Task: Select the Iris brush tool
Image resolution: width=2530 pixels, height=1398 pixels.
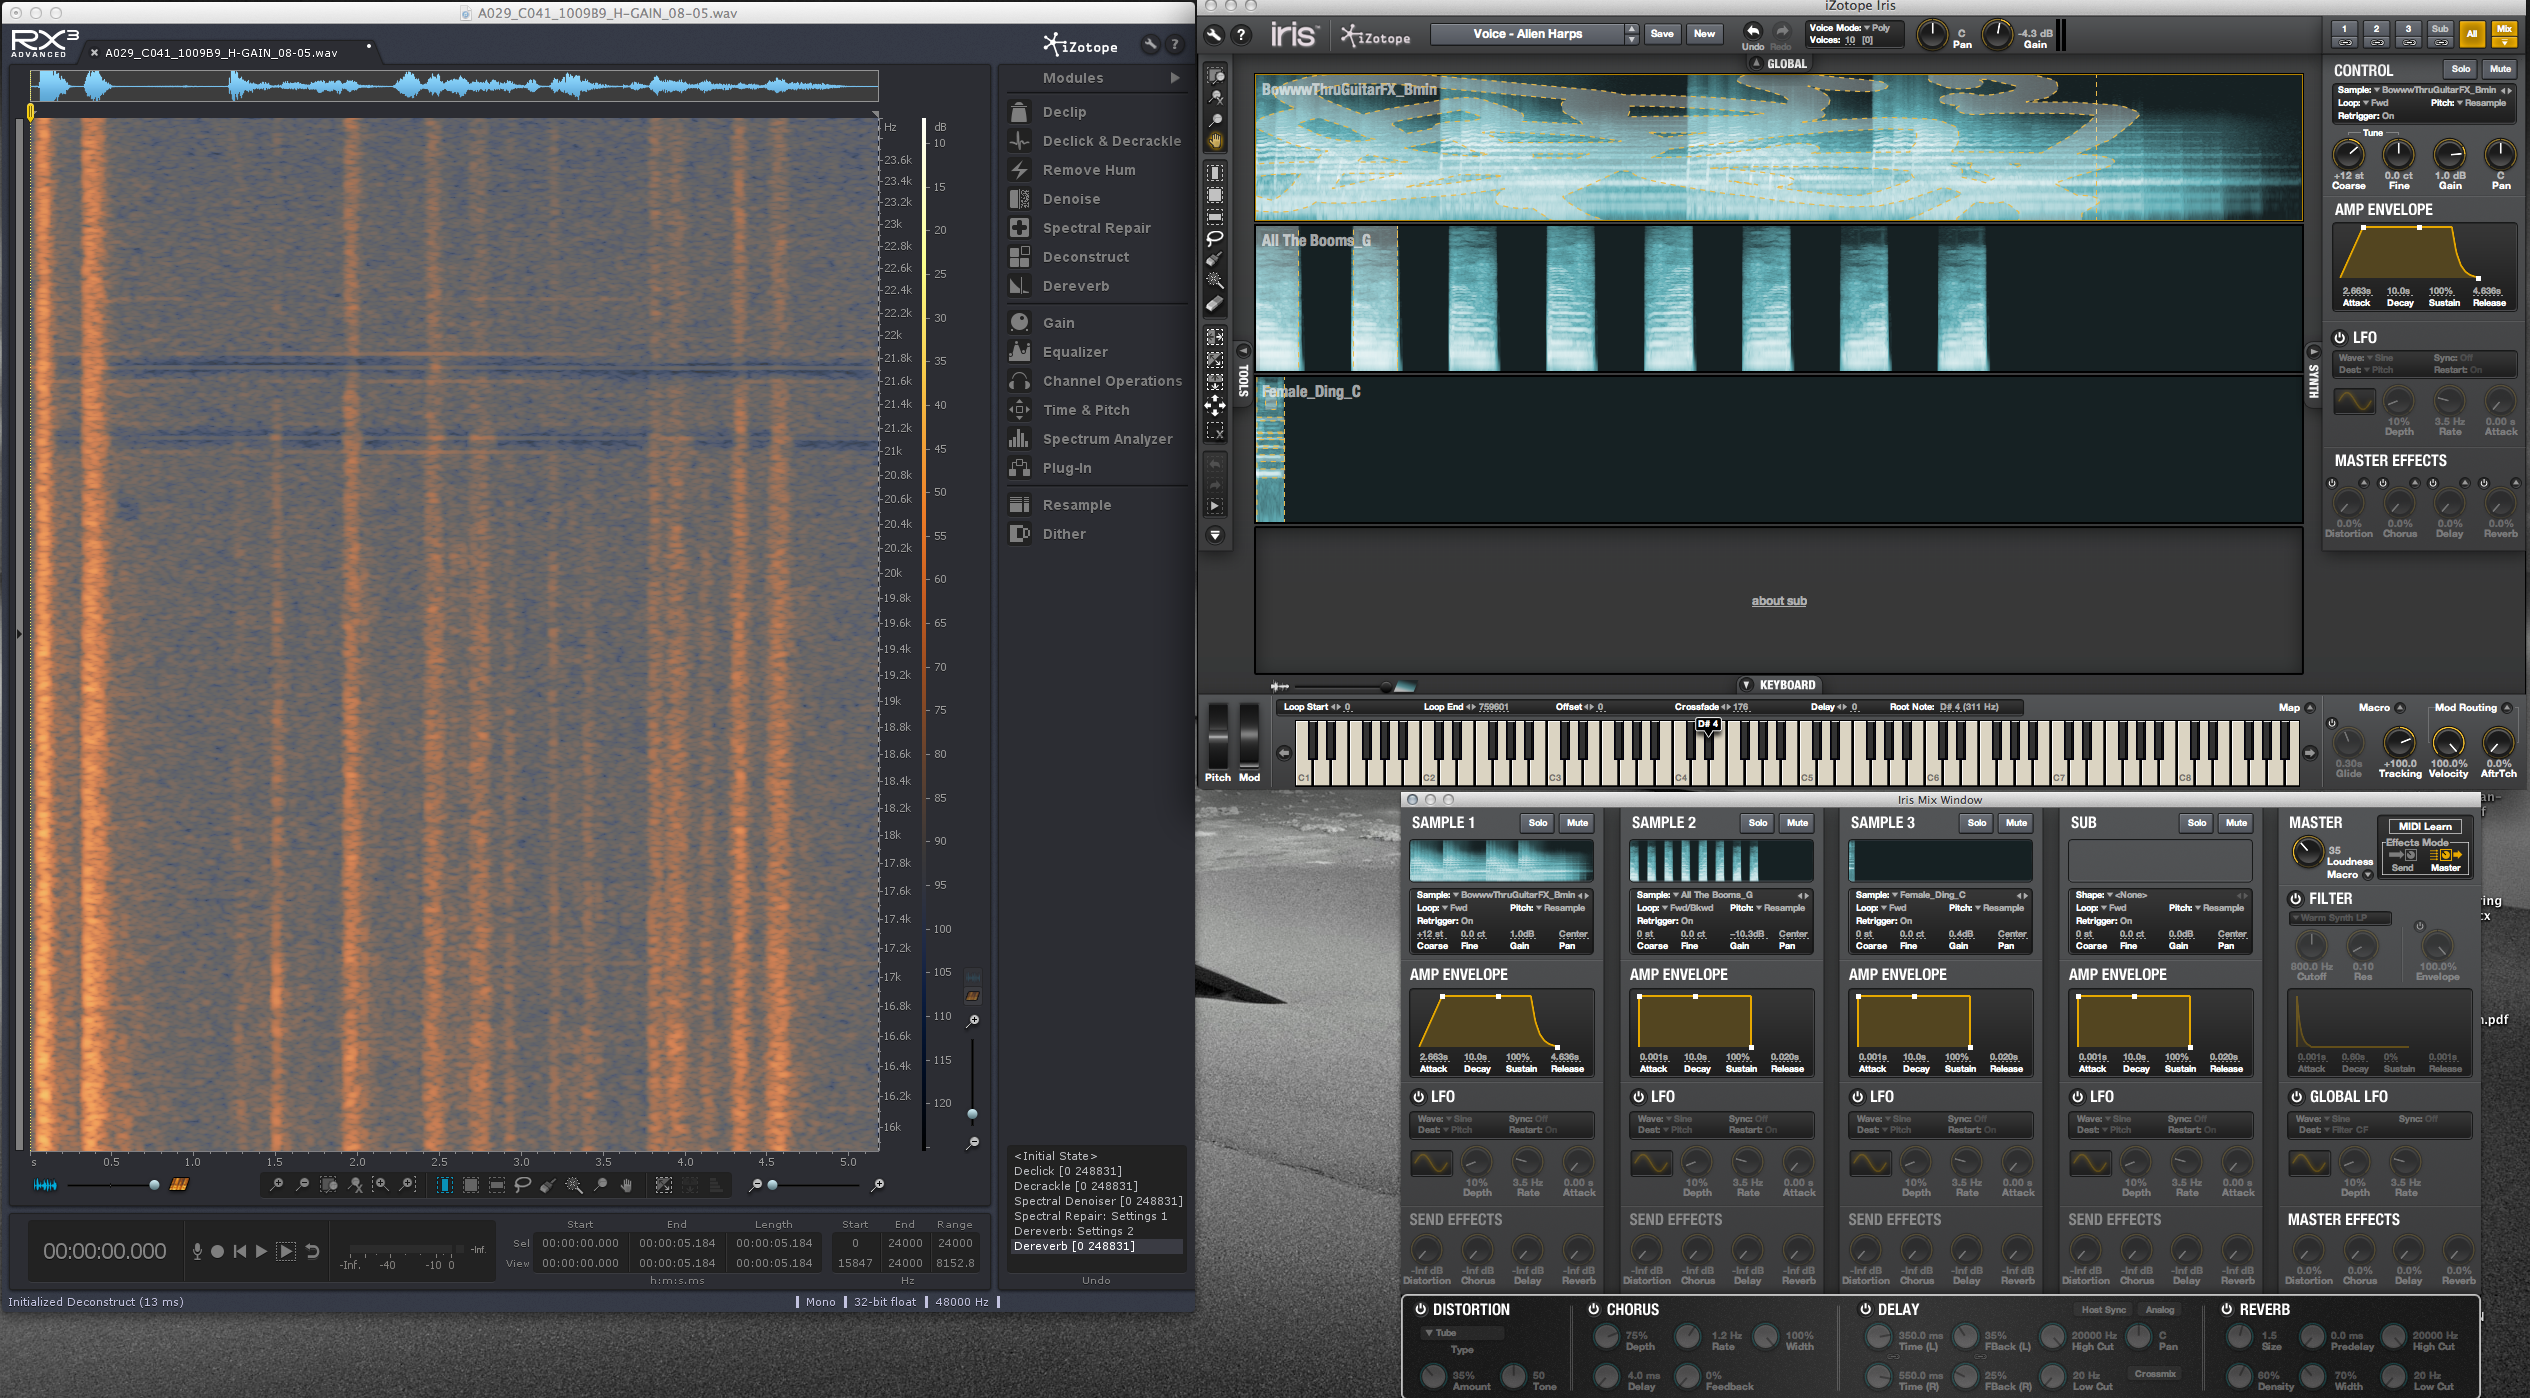Action: coord(1215,260)
